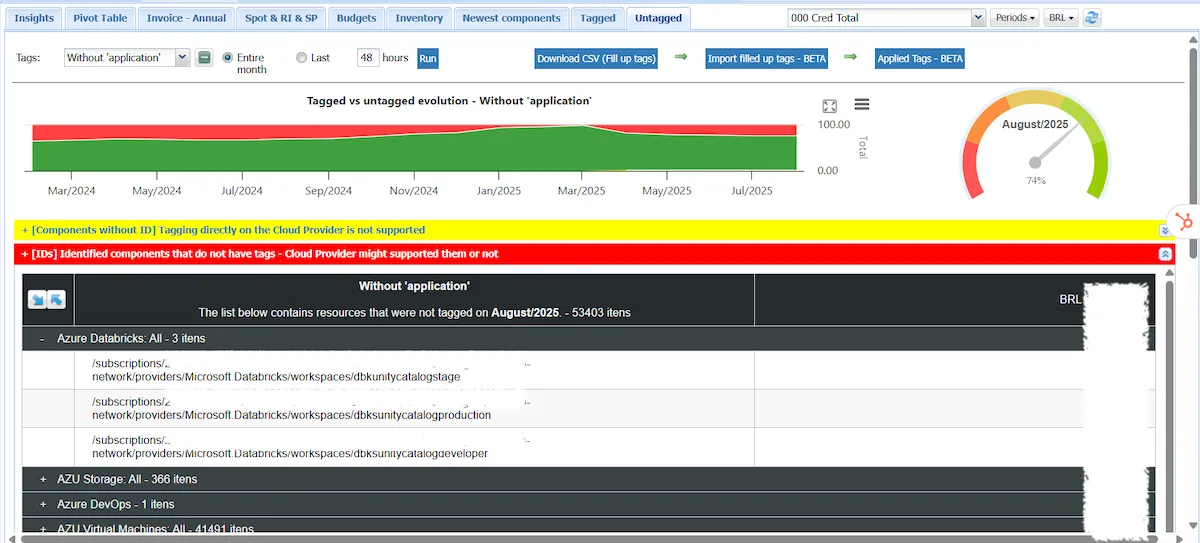Collapse the Azure Databricks group
The image size is (1200, 543).
tap(42, 339)
